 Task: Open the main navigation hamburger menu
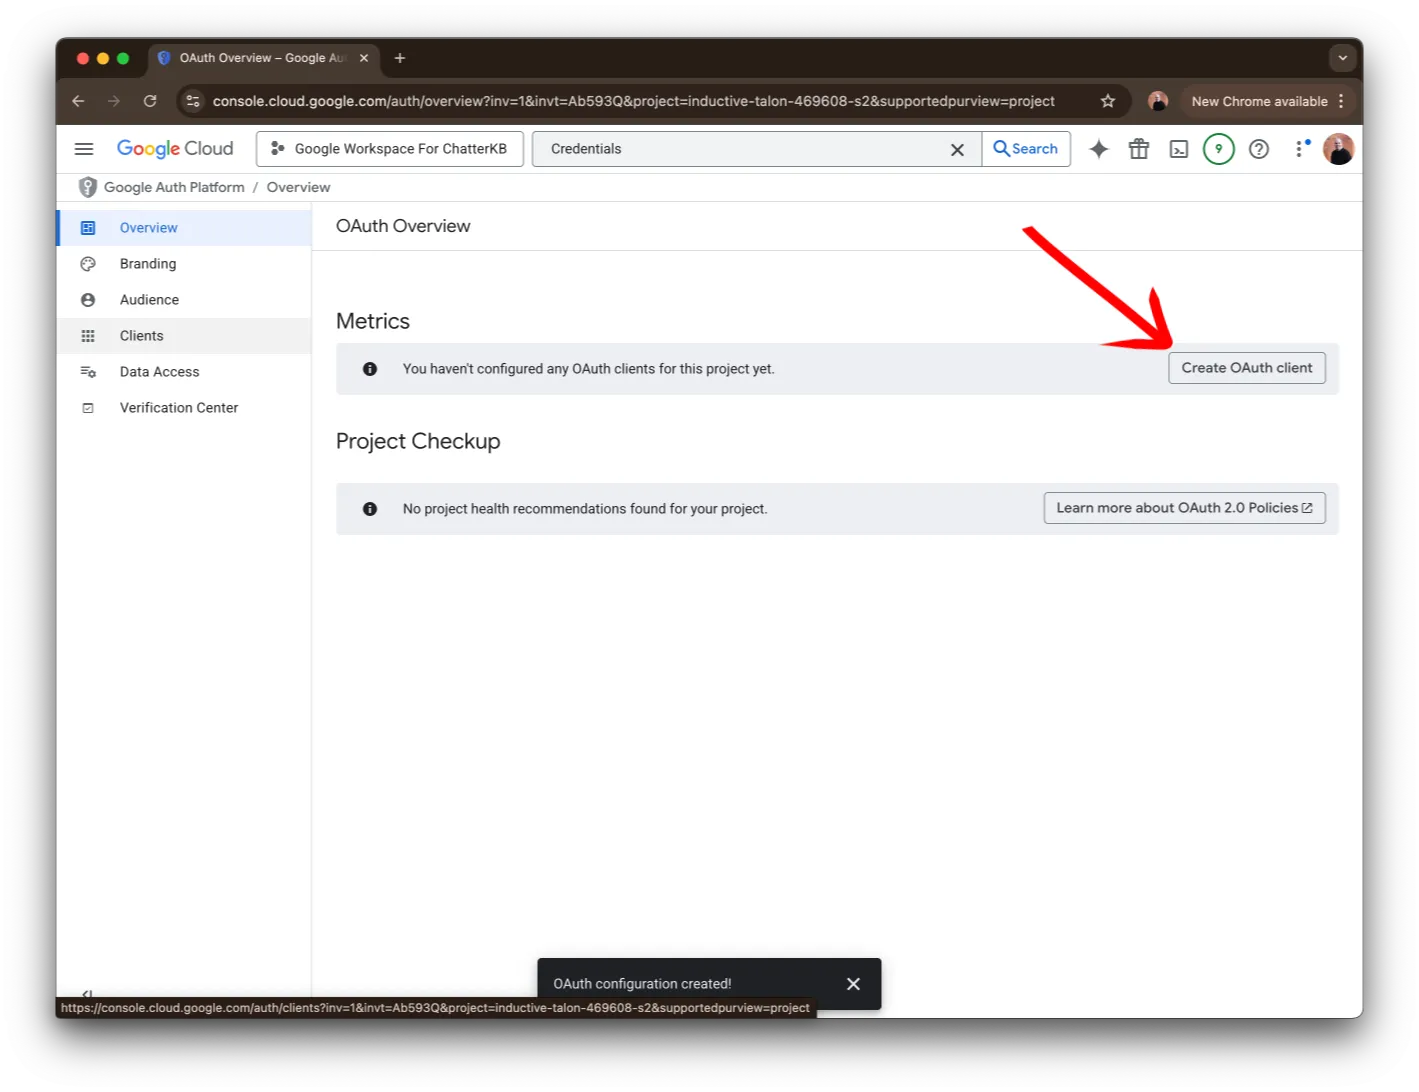tap(84, 149)
